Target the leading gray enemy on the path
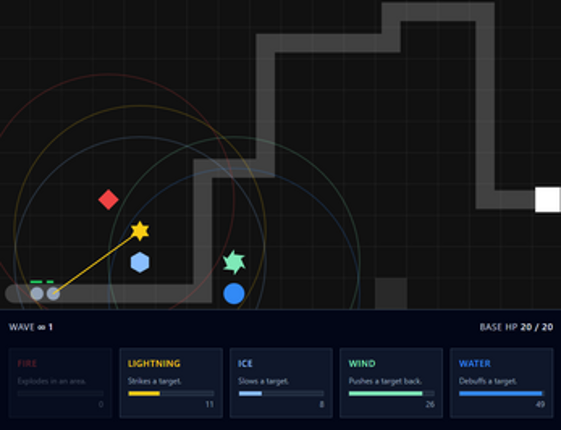This screenshot has height=430, width=561. coord(53,294)
